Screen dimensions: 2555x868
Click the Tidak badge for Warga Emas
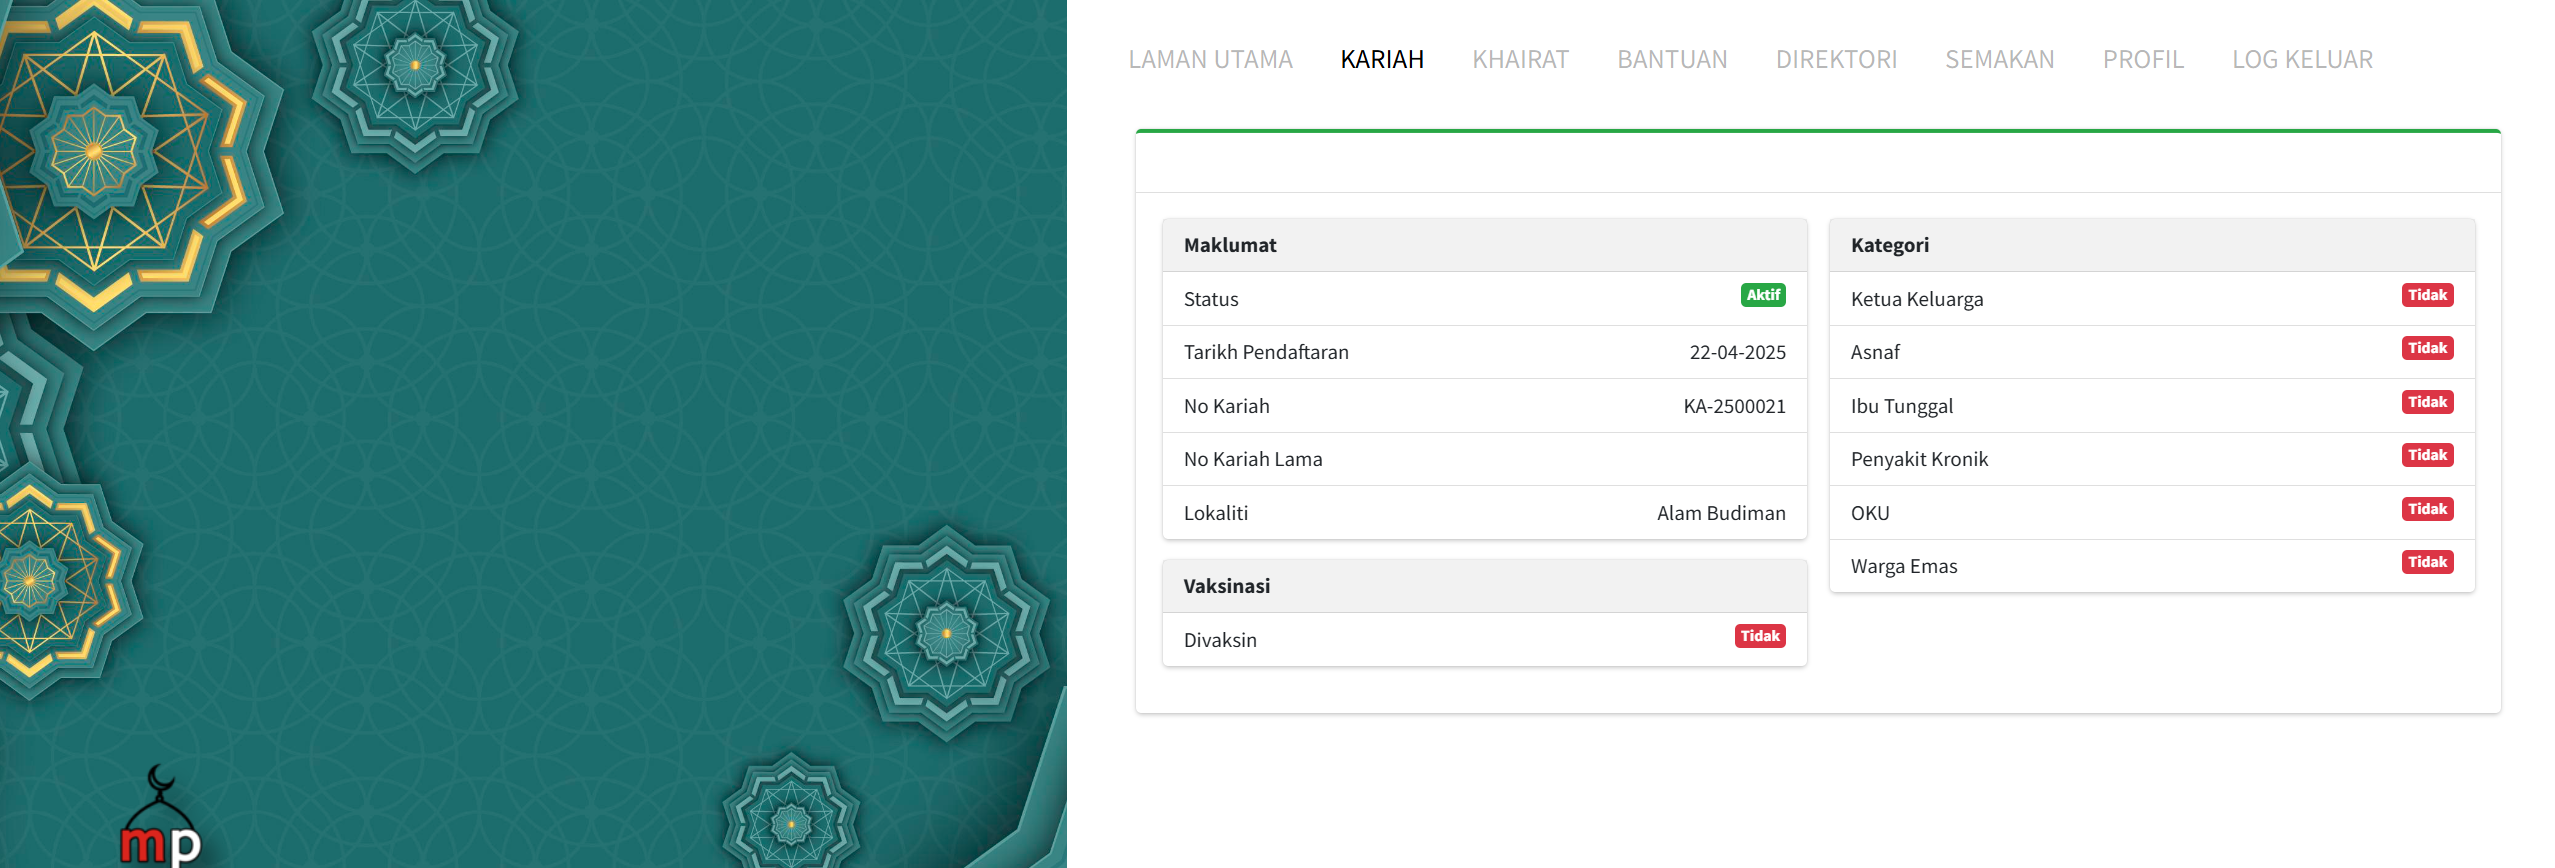pyautogui.click(x=2427, y=563)
